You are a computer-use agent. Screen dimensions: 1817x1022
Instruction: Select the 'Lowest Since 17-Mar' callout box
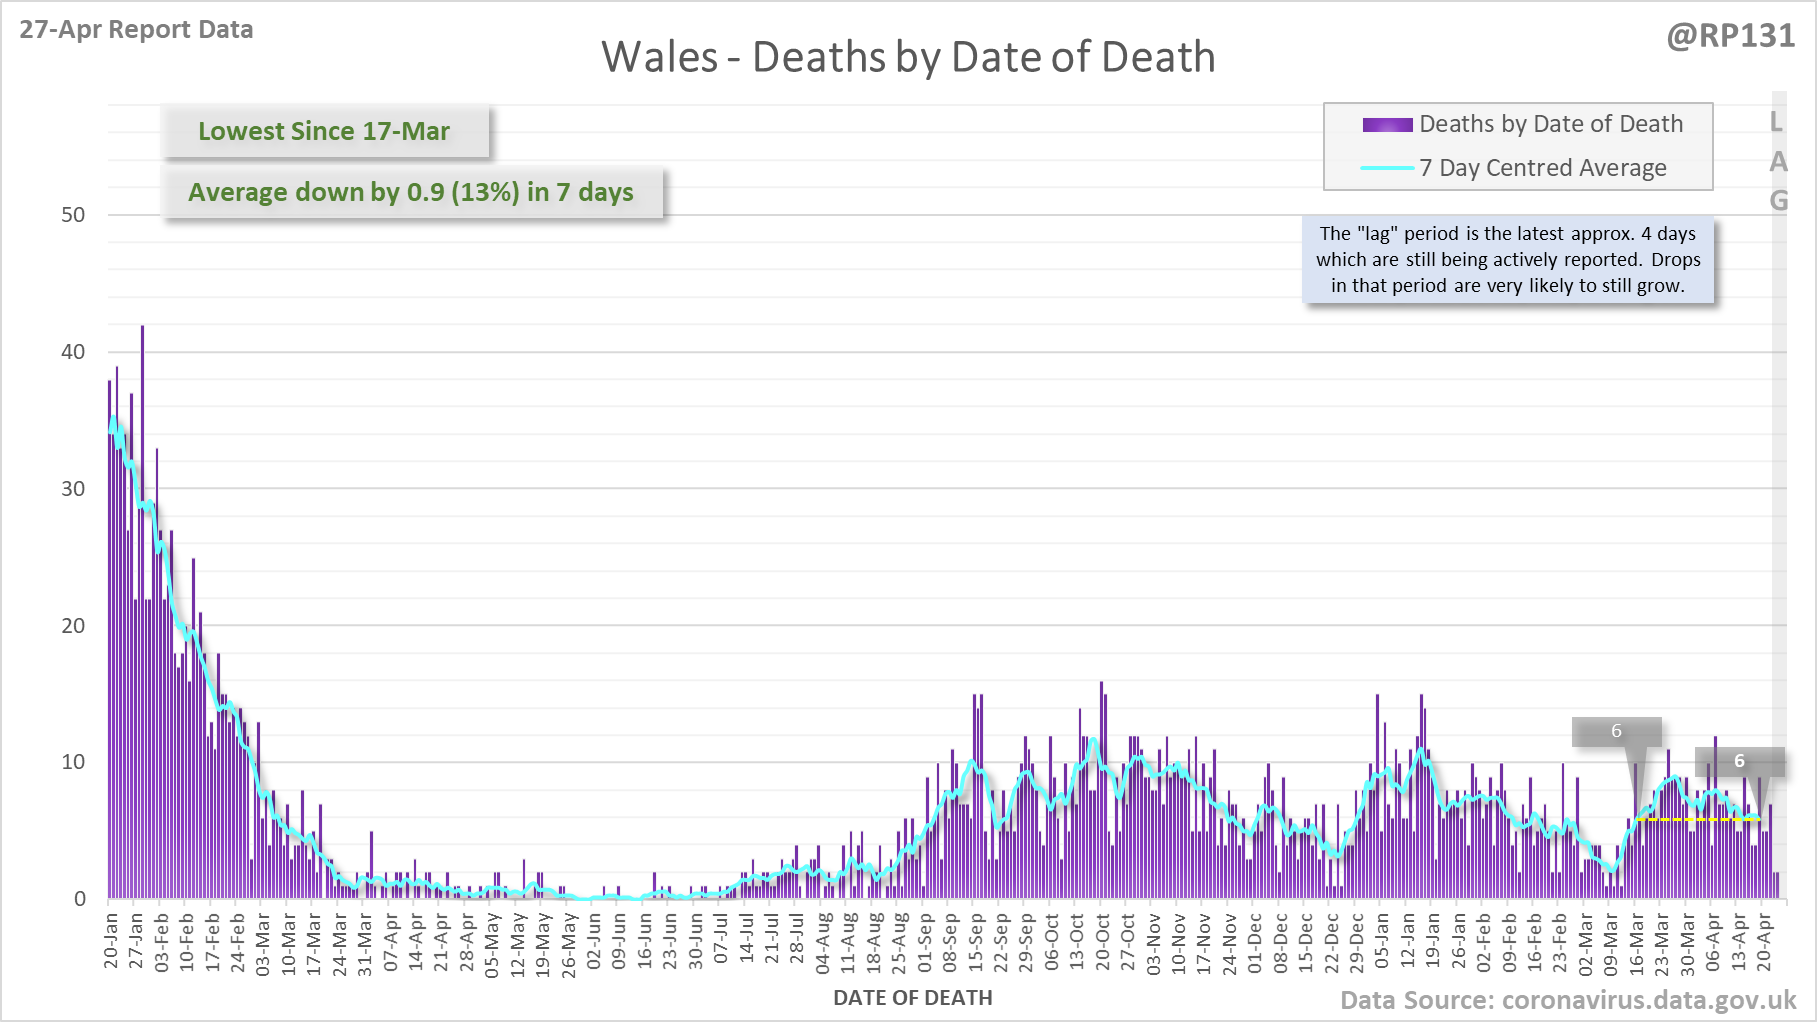[325, 131]
